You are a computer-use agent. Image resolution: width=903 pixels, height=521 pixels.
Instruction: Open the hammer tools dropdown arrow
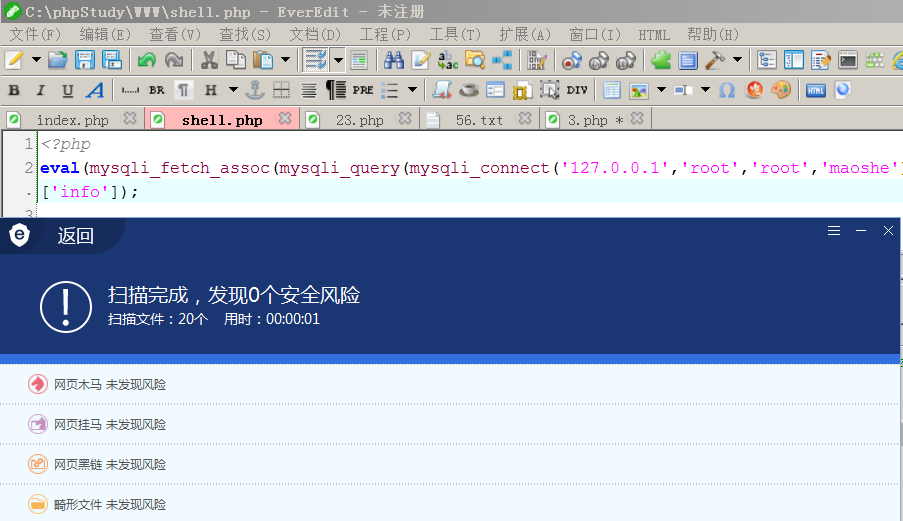coord(737,60)
